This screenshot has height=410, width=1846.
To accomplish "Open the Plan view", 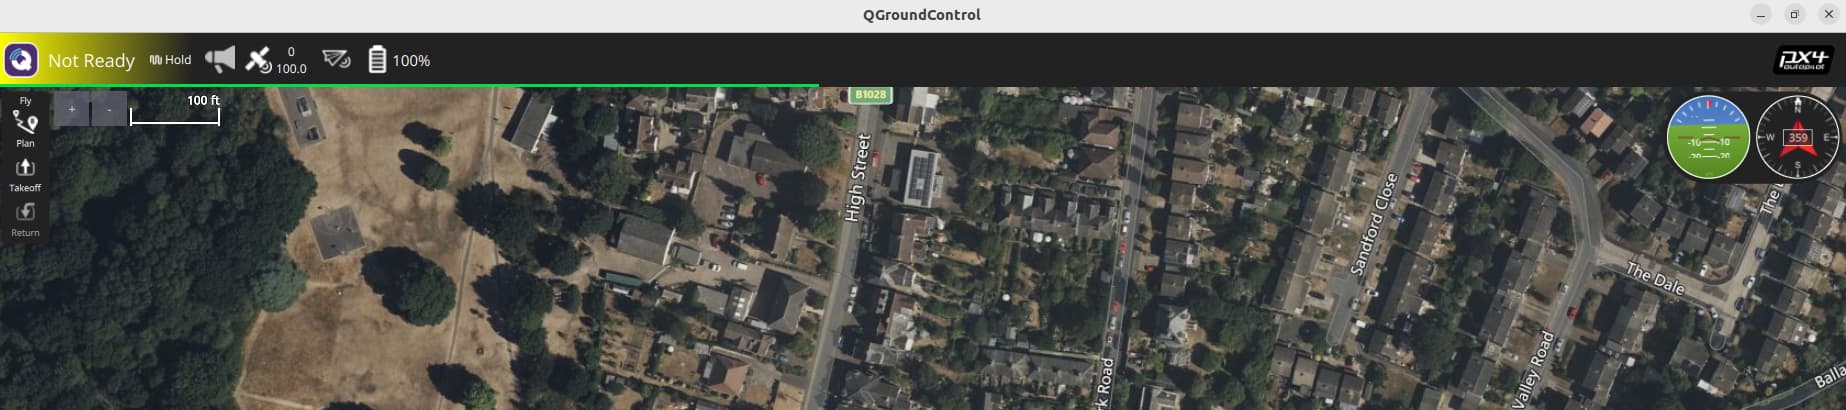I will [25, 129].
